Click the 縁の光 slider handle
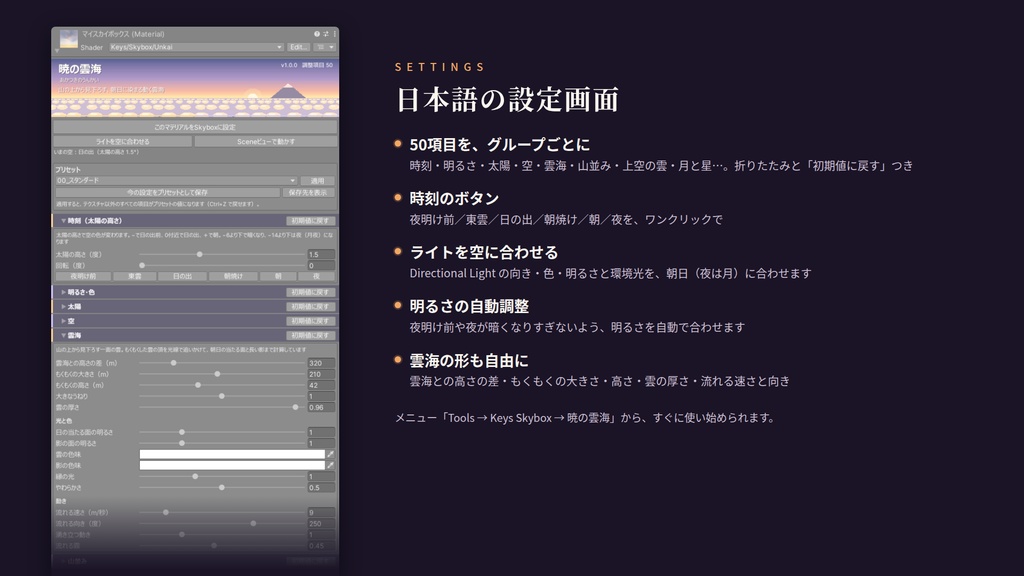This screenshot has width=1024, height=576. 195,477
